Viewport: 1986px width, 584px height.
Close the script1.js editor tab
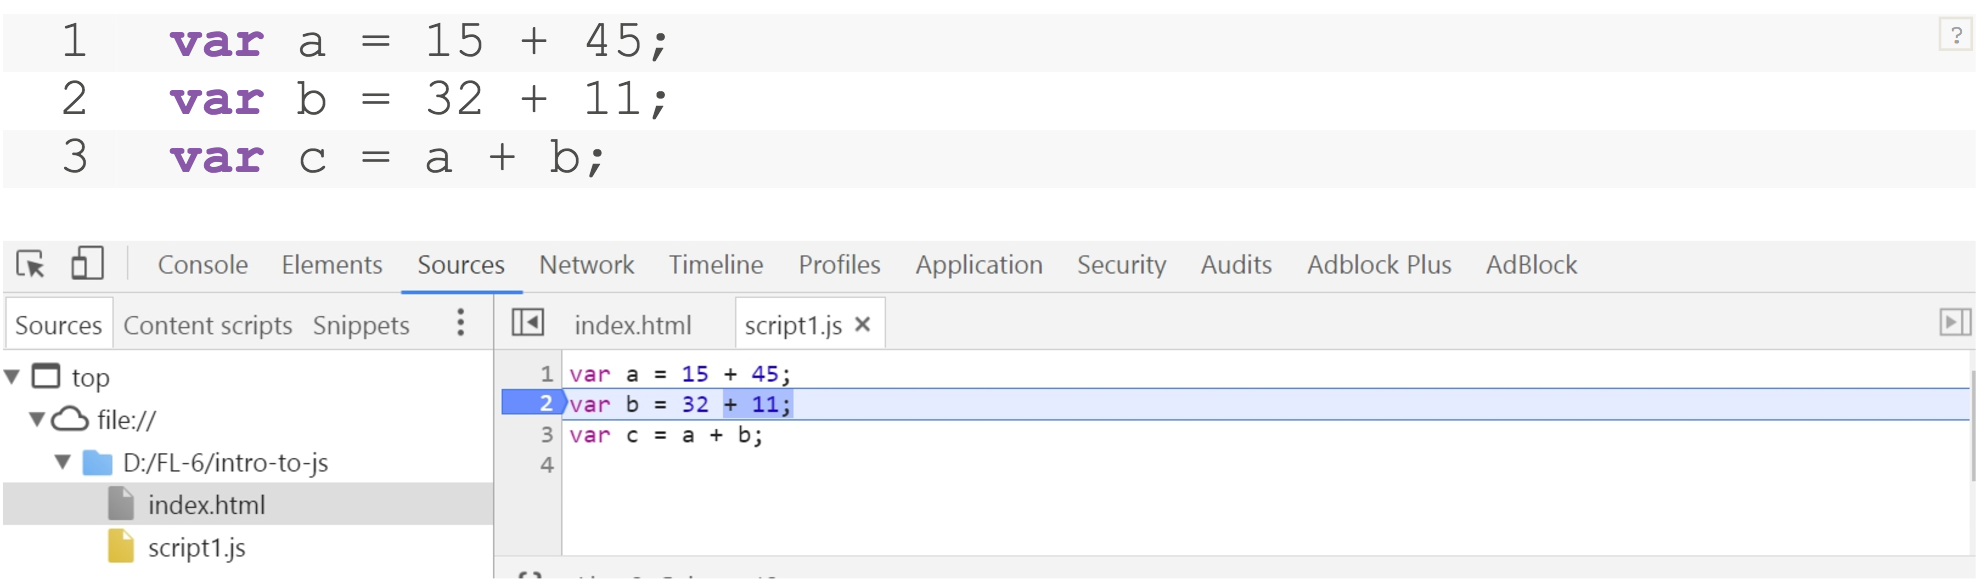[863, 324]
